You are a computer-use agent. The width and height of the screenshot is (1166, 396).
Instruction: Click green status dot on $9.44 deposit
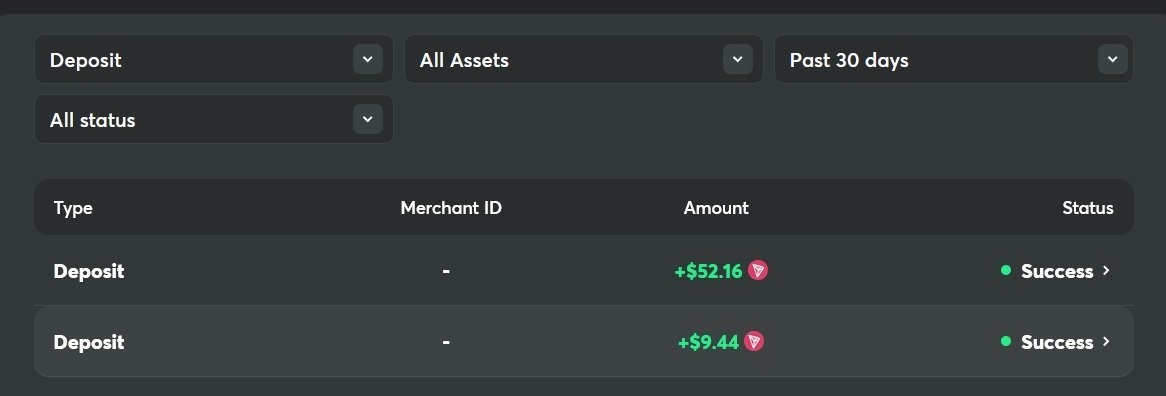1006,341
